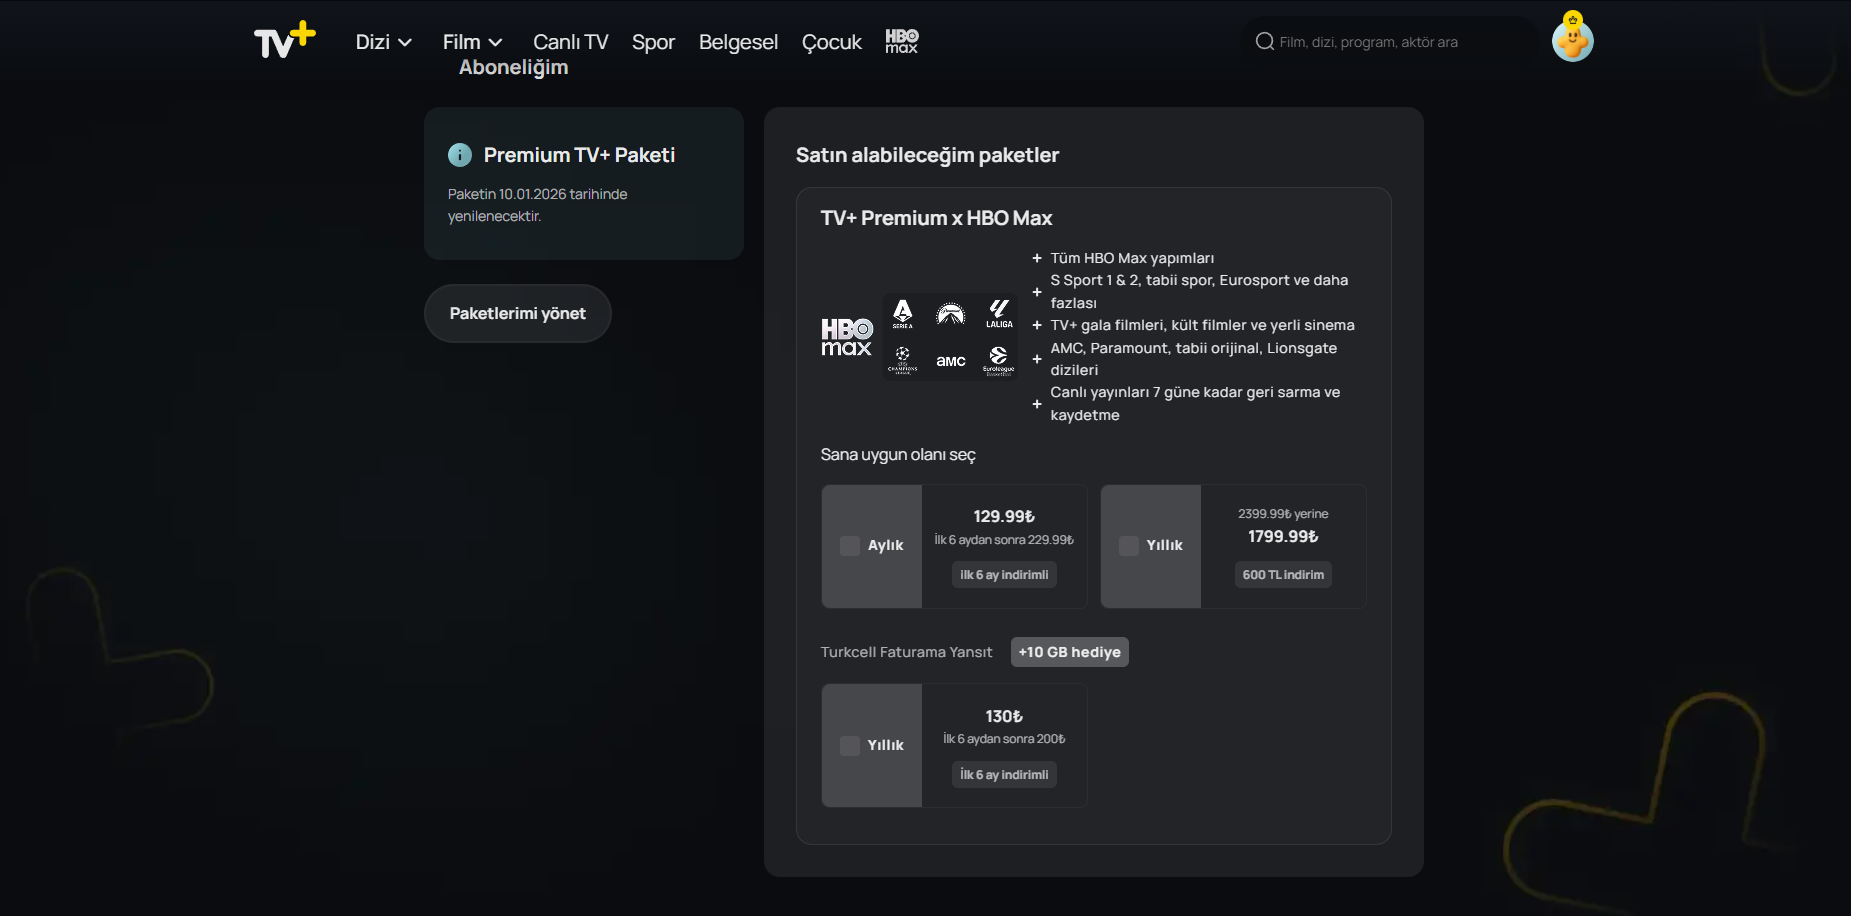Image resolution: width=1851 pixels, height=916 pixels.
Task: Click the 130₺ price
Action: (1004, 716)
